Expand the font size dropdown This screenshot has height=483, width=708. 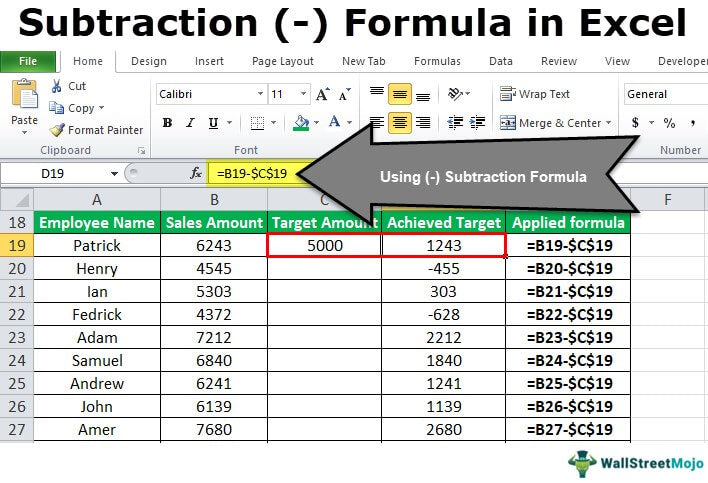303,94
